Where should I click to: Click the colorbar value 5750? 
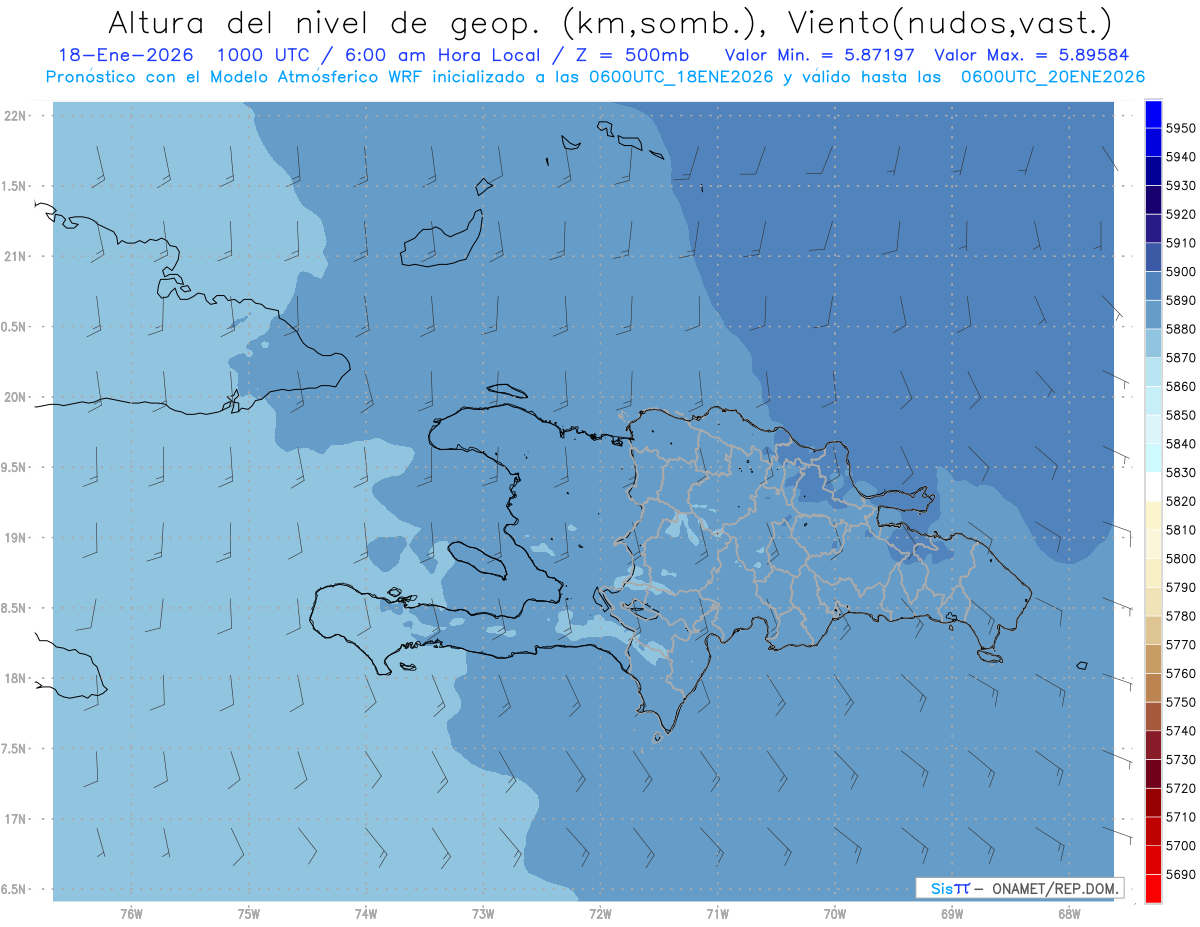1180,702
